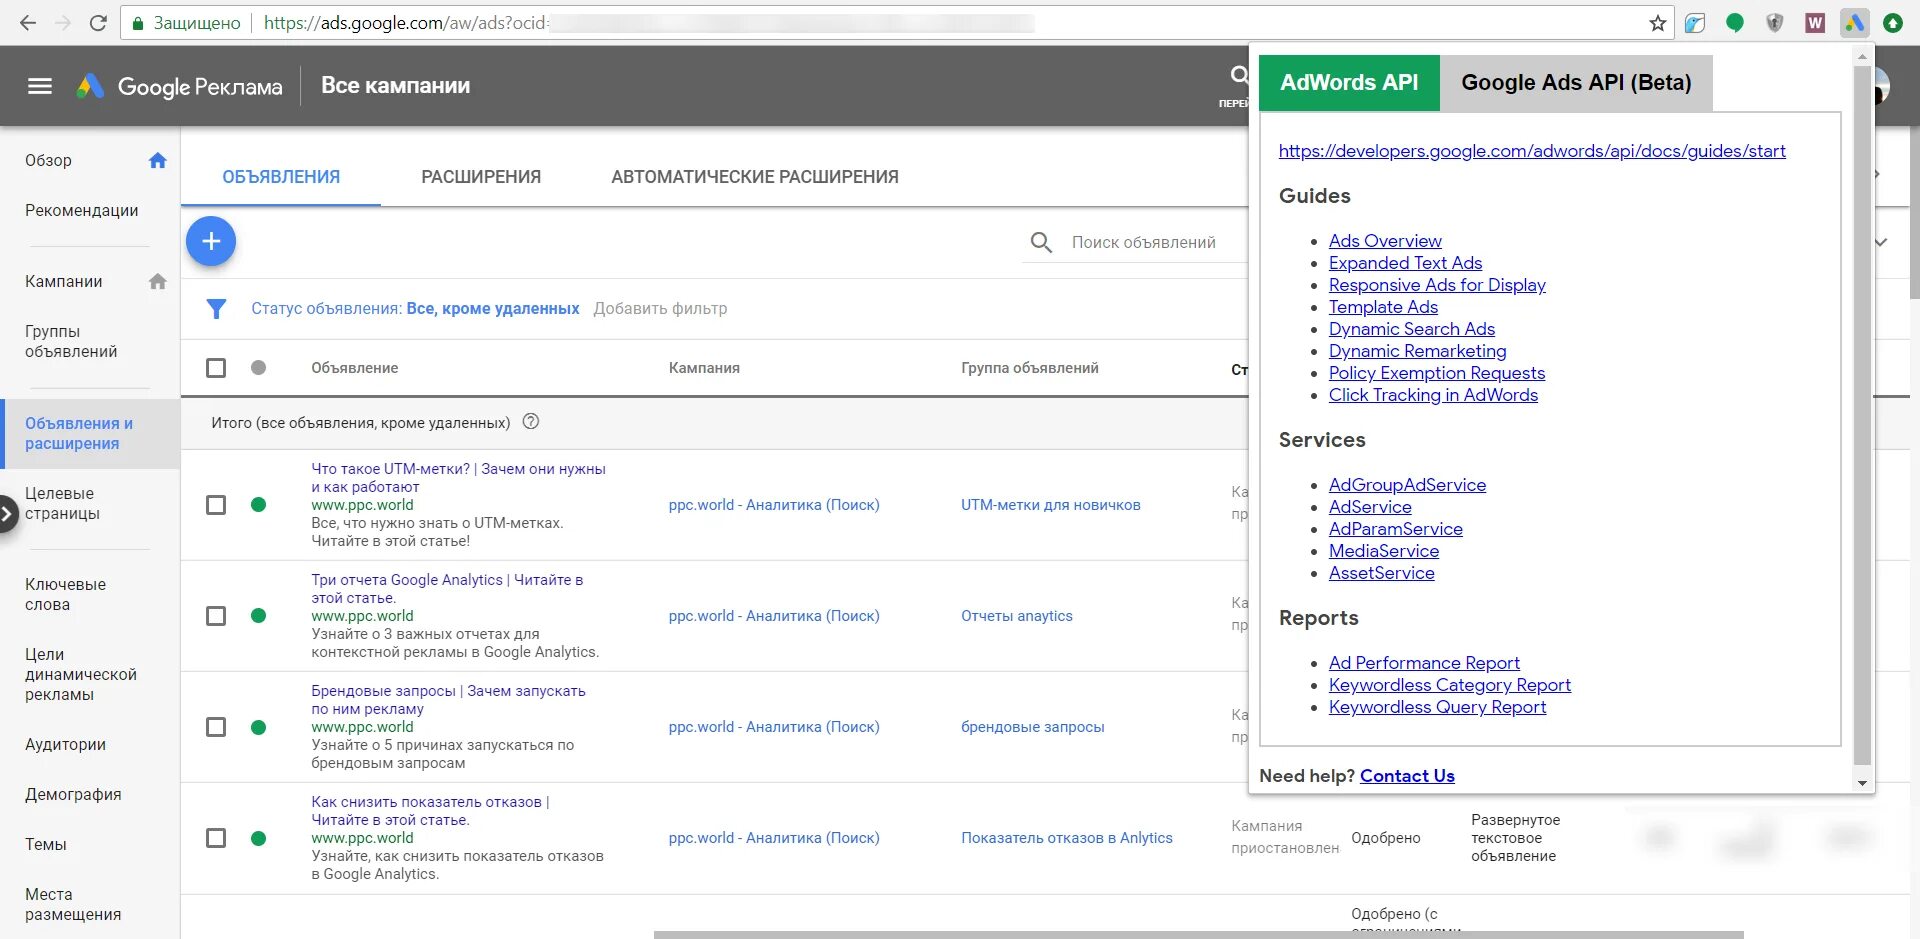
Task: Switch to the ОБЪЯВЛЕНИЯ tab
Action: pos(281,177)
